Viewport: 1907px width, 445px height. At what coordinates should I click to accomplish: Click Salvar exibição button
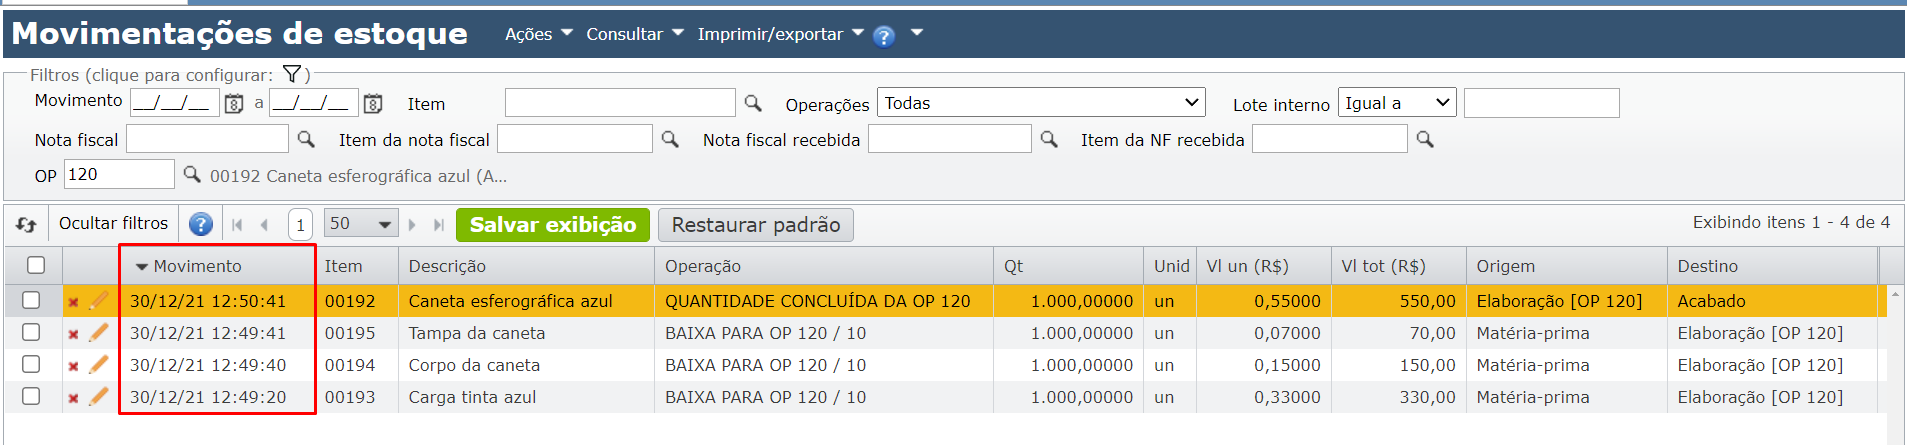click(553, 225)
